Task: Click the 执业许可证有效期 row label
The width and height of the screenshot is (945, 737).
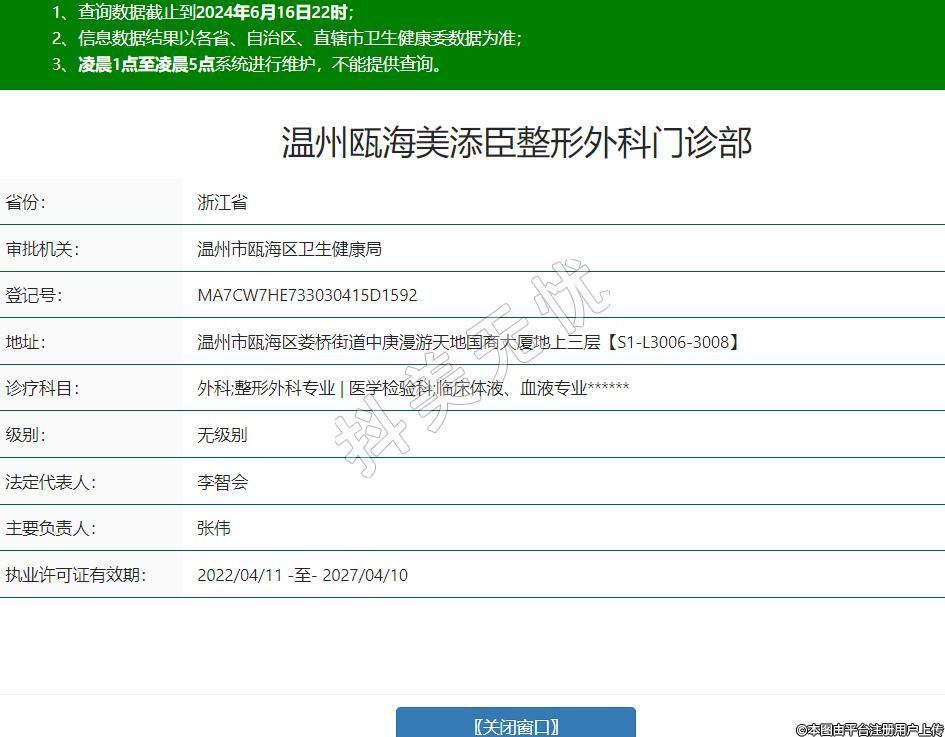Action: coord(75,575)
